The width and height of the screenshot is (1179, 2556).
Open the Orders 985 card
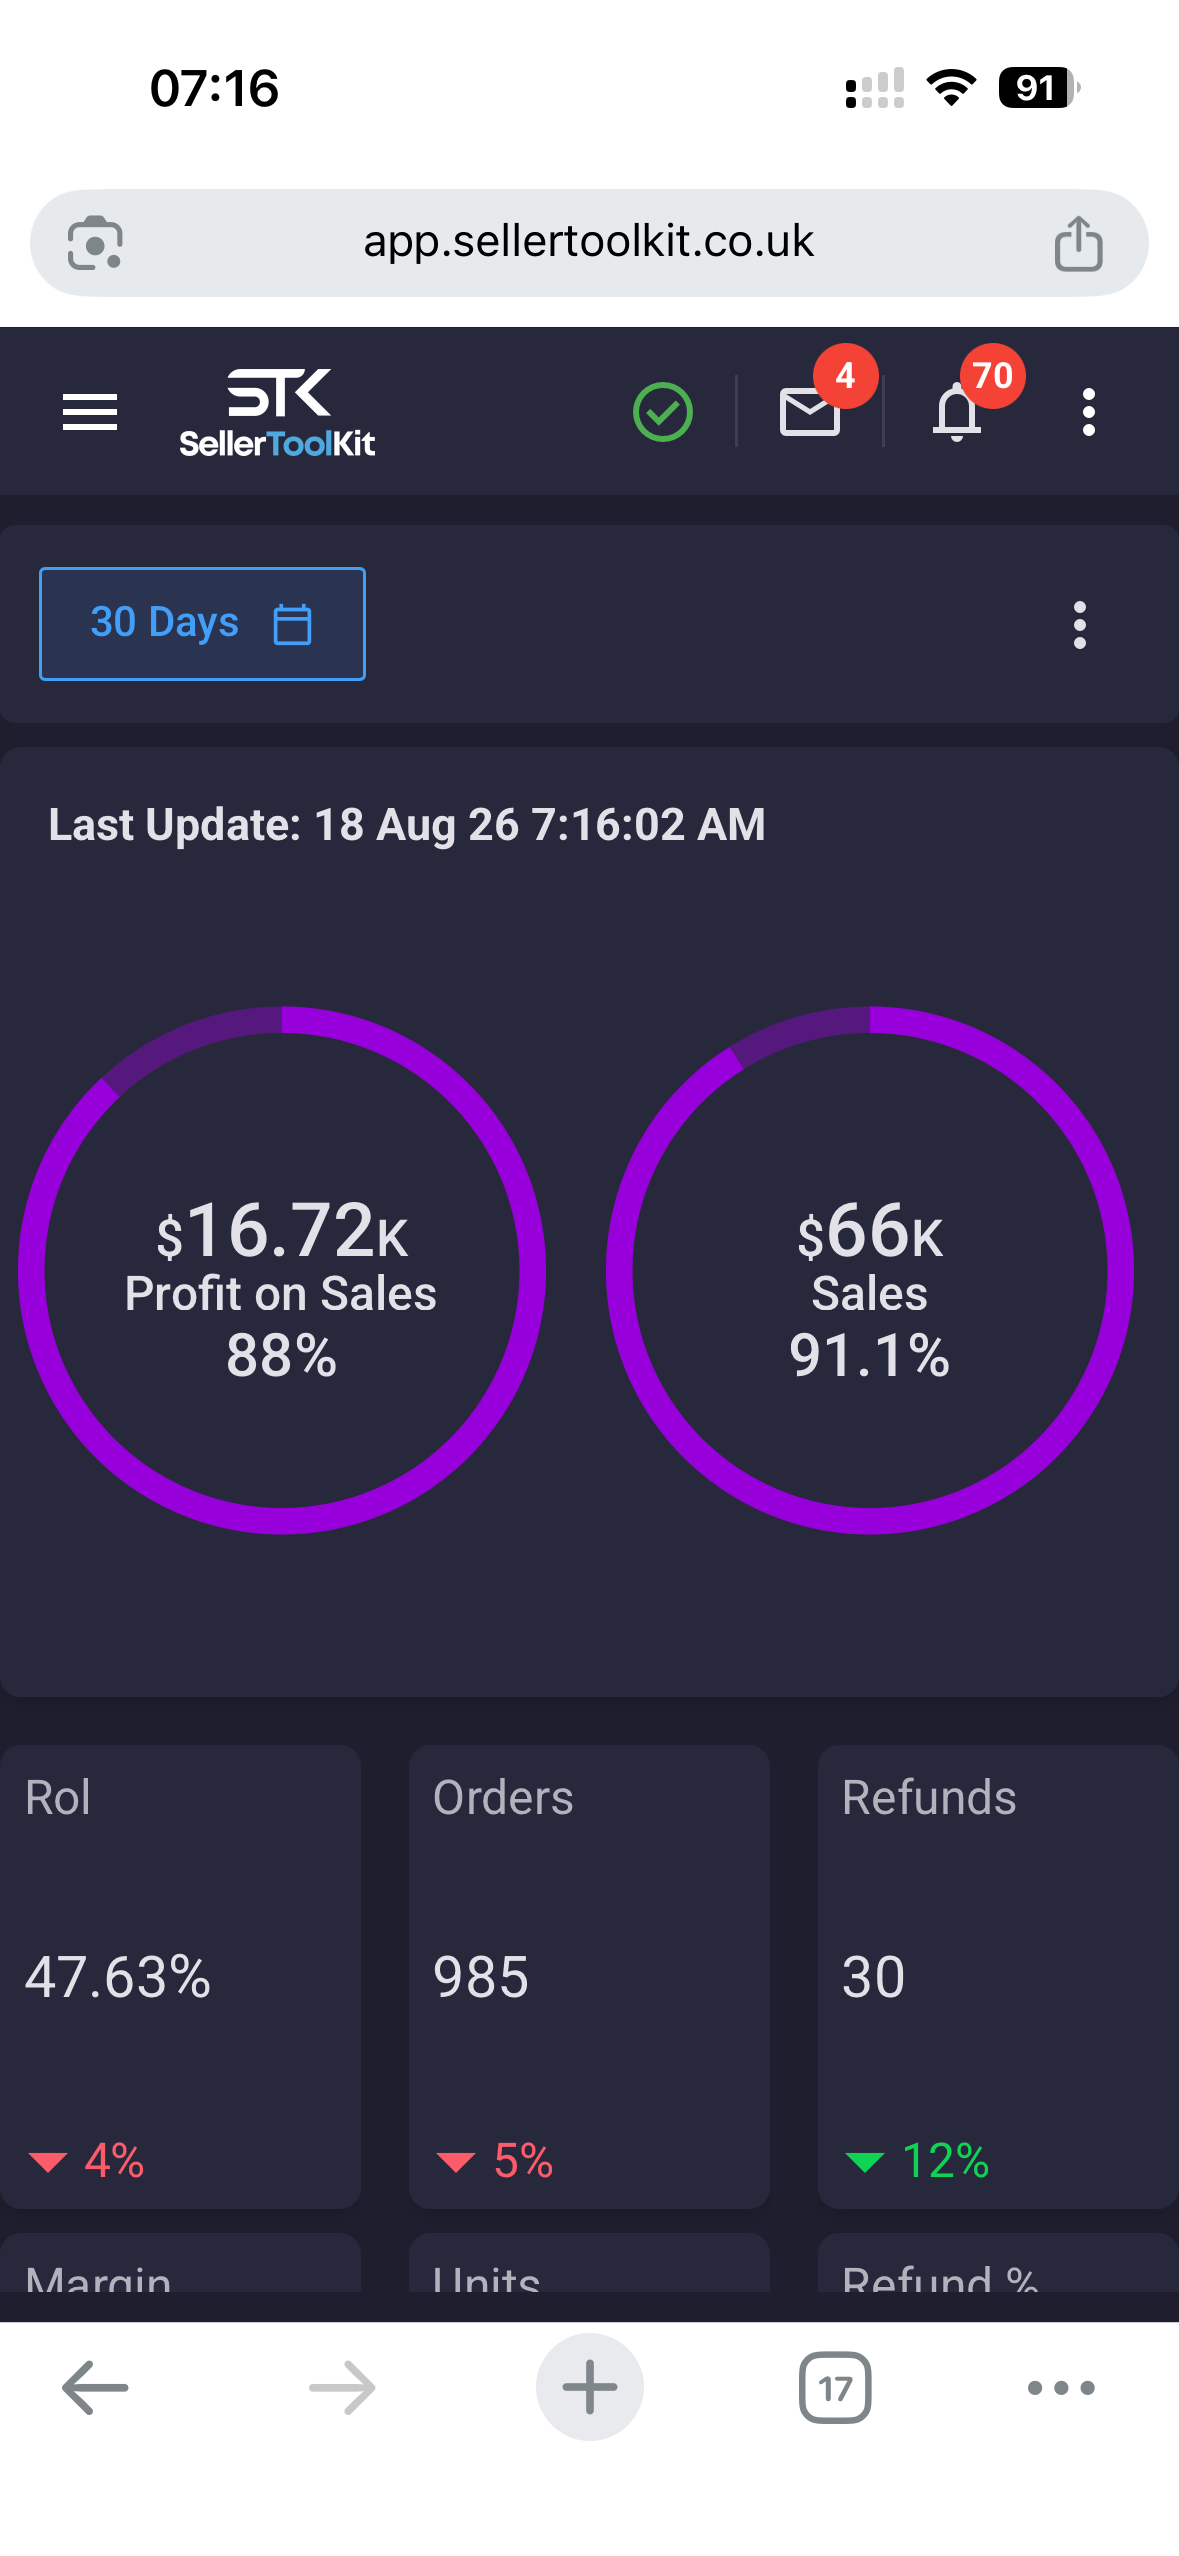click(x=589, y=1976)
